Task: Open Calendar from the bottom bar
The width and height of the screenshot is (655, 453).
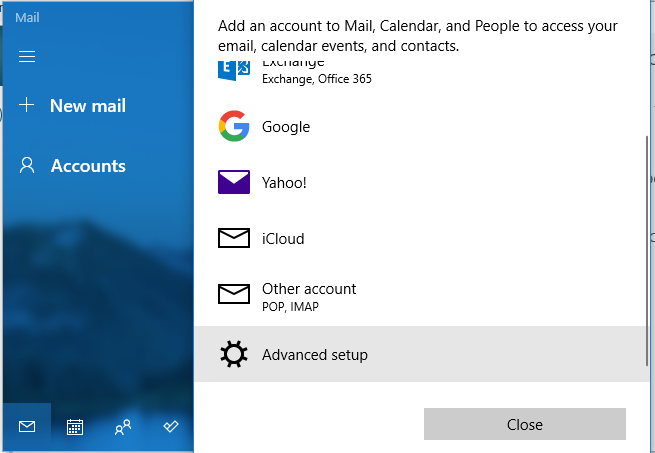Action: pos(75,427)
